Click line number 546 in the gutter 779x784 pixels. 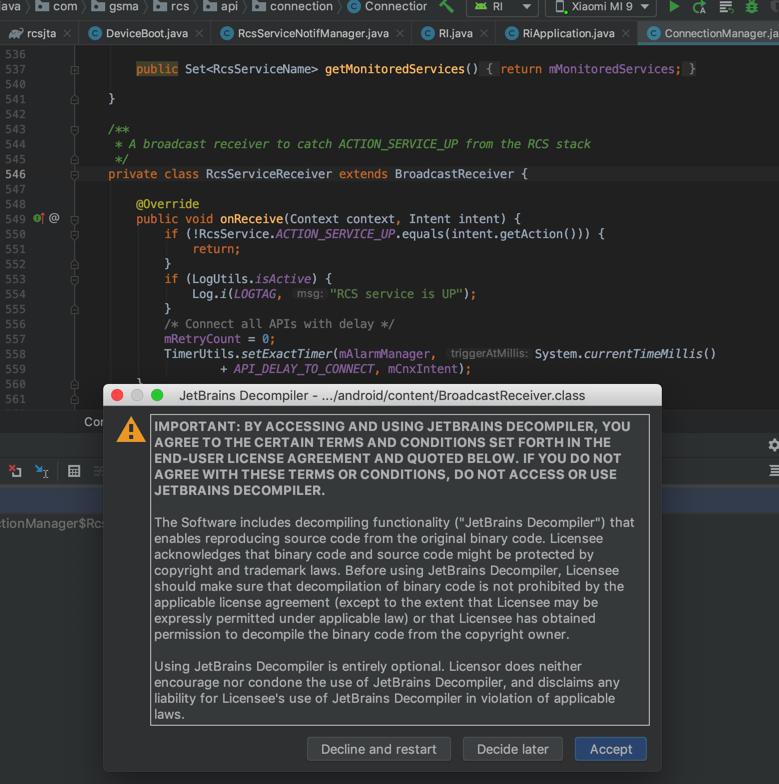click(16, 174)
